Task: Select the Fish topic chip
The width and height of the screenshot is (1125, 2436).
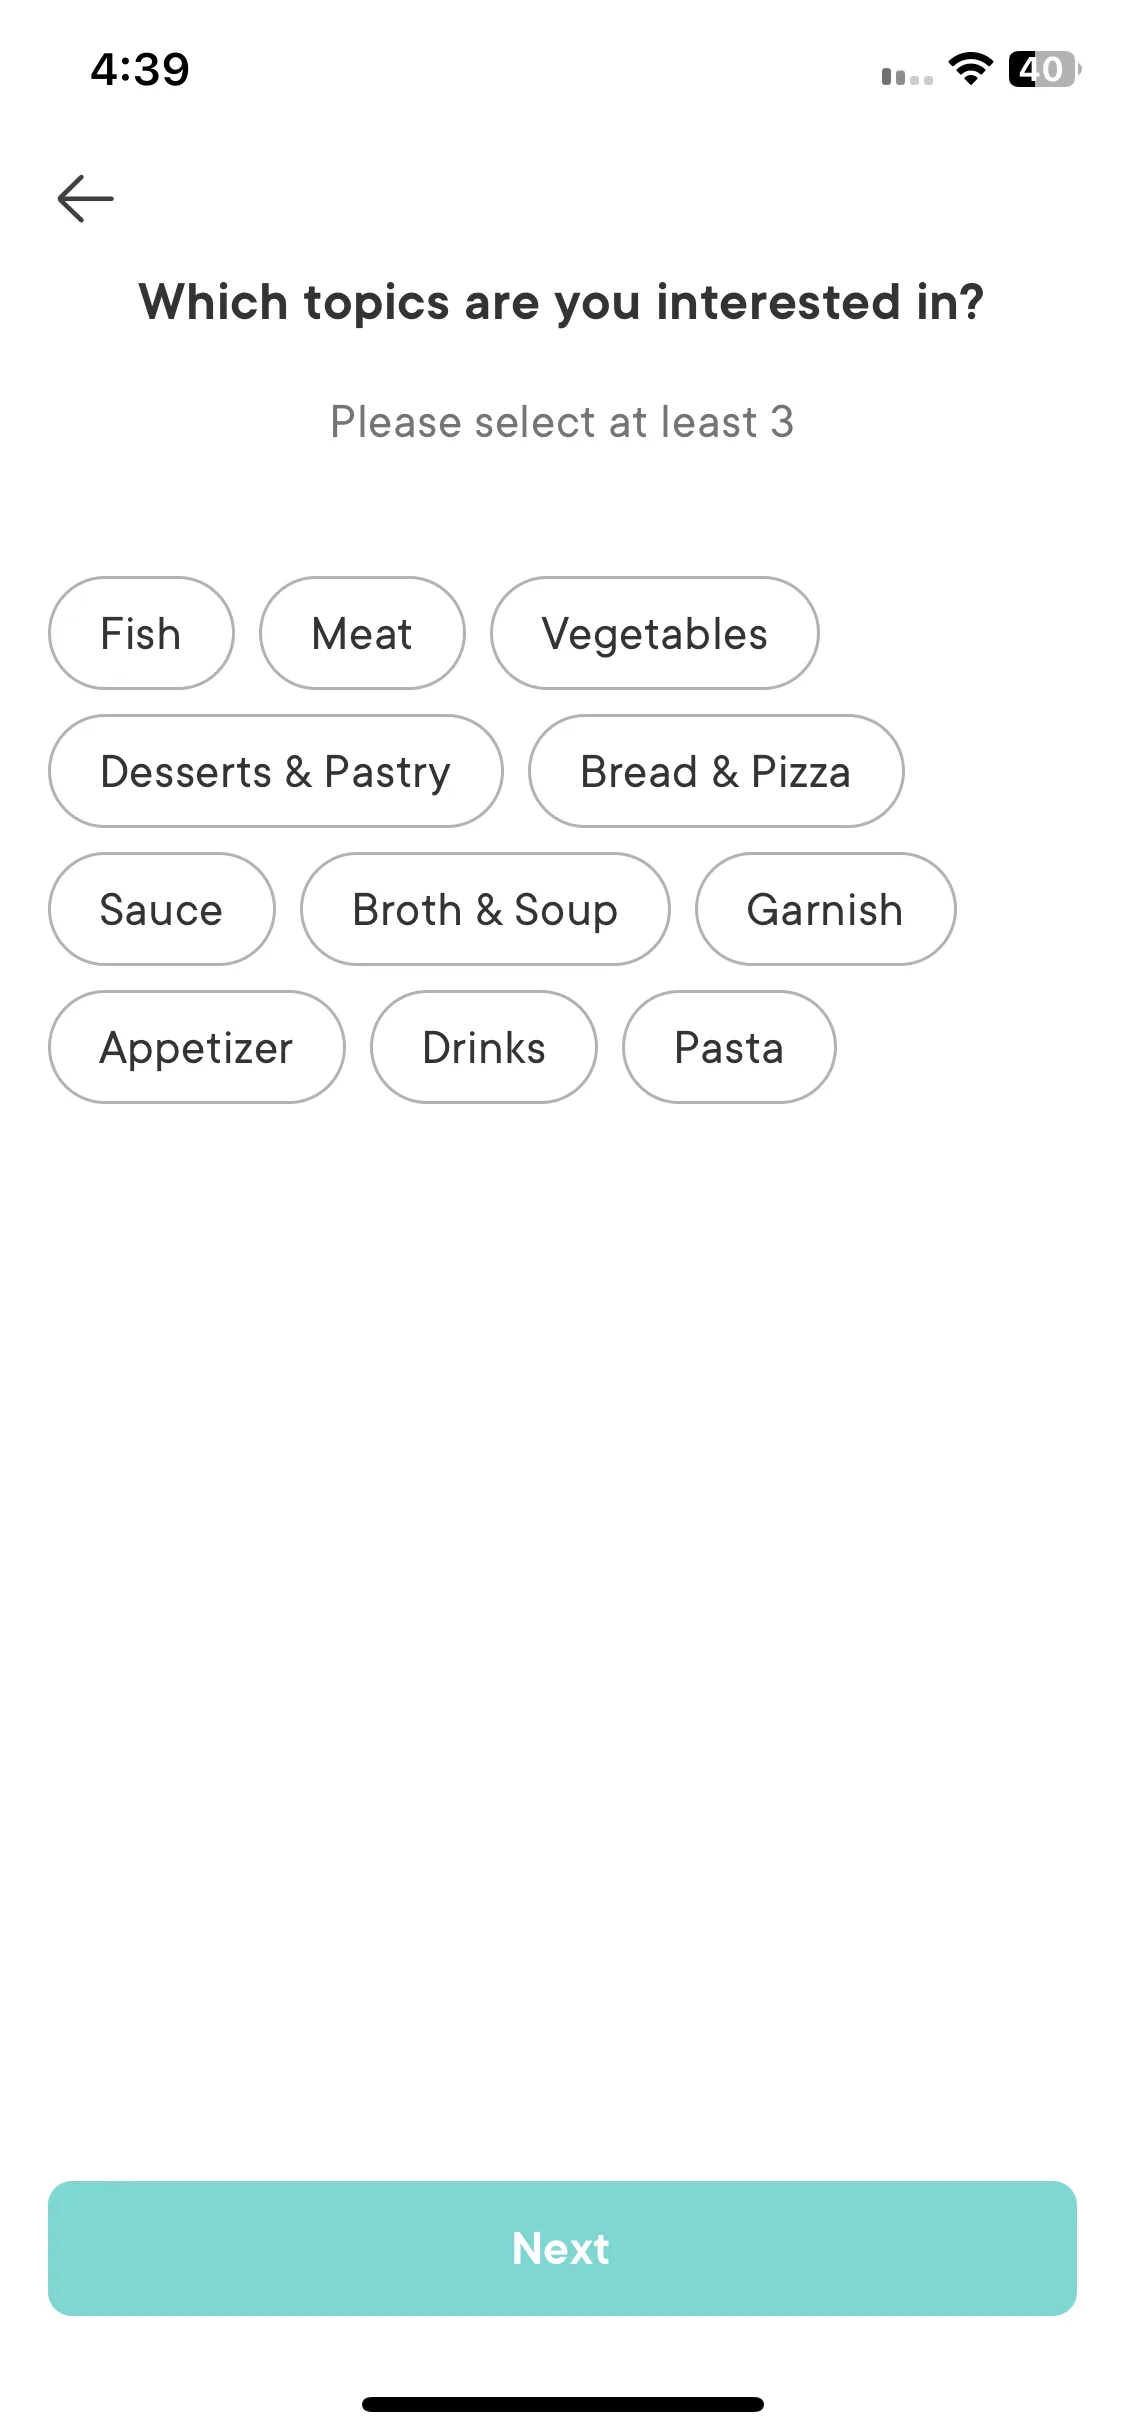Action: [141, 633]
